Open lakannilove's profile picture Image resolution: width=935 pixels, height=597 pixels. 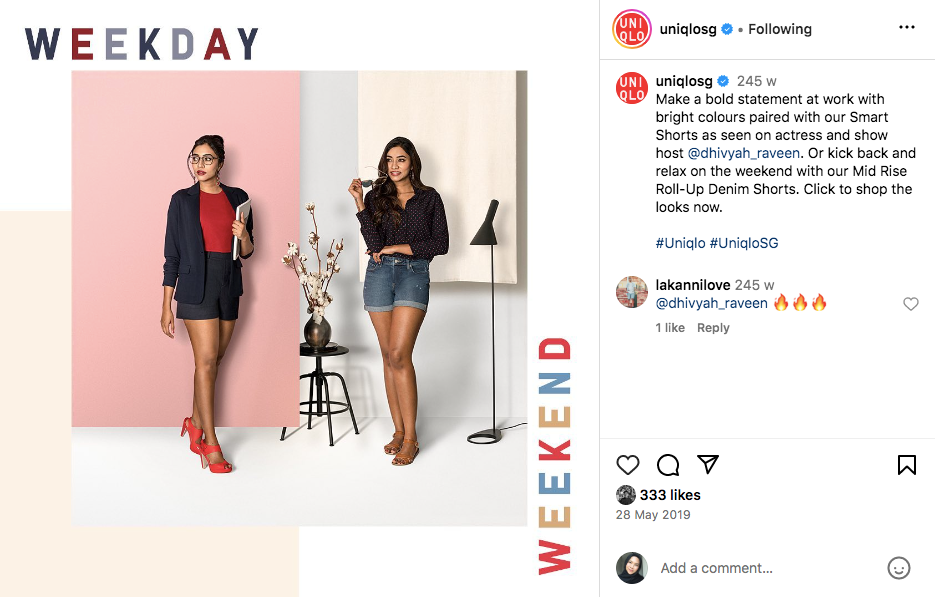pyautogui.click(x=631, y=292)
